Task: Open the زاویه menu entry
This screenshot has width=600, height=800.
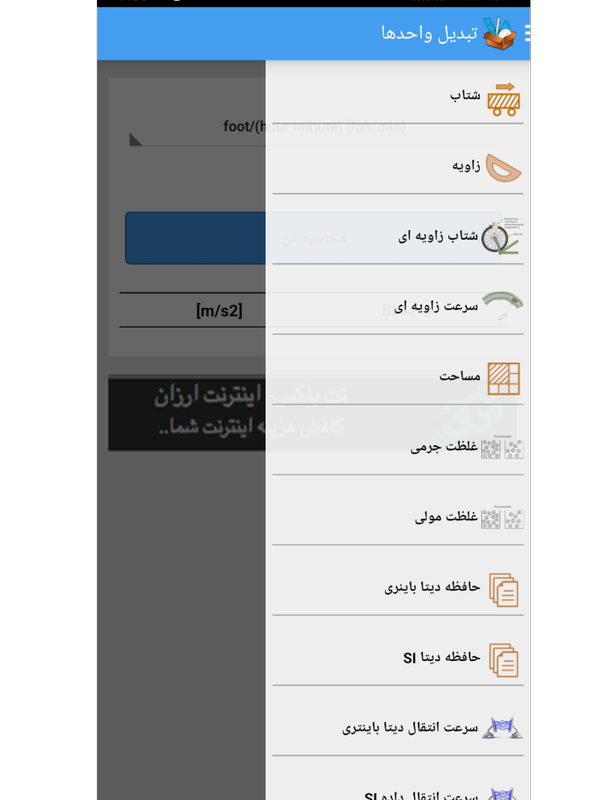Action: 463,166
